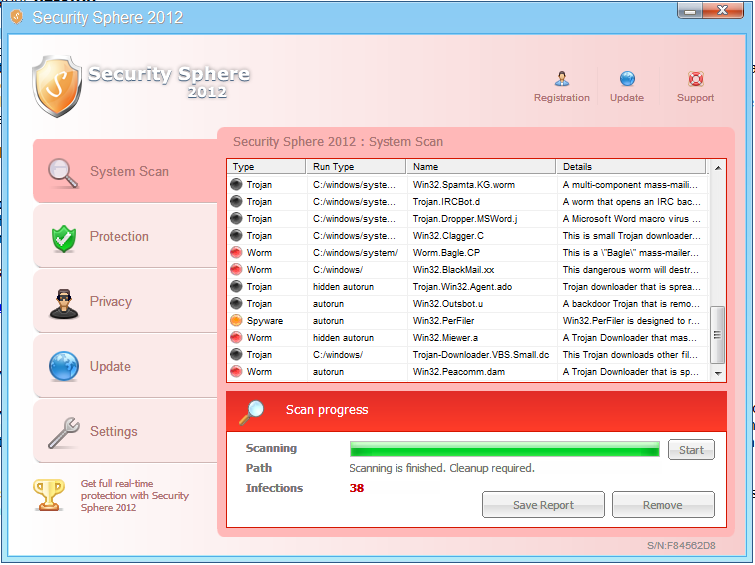Click the results list scrollbar thumb
755x565 pixels.
point(717,335)
